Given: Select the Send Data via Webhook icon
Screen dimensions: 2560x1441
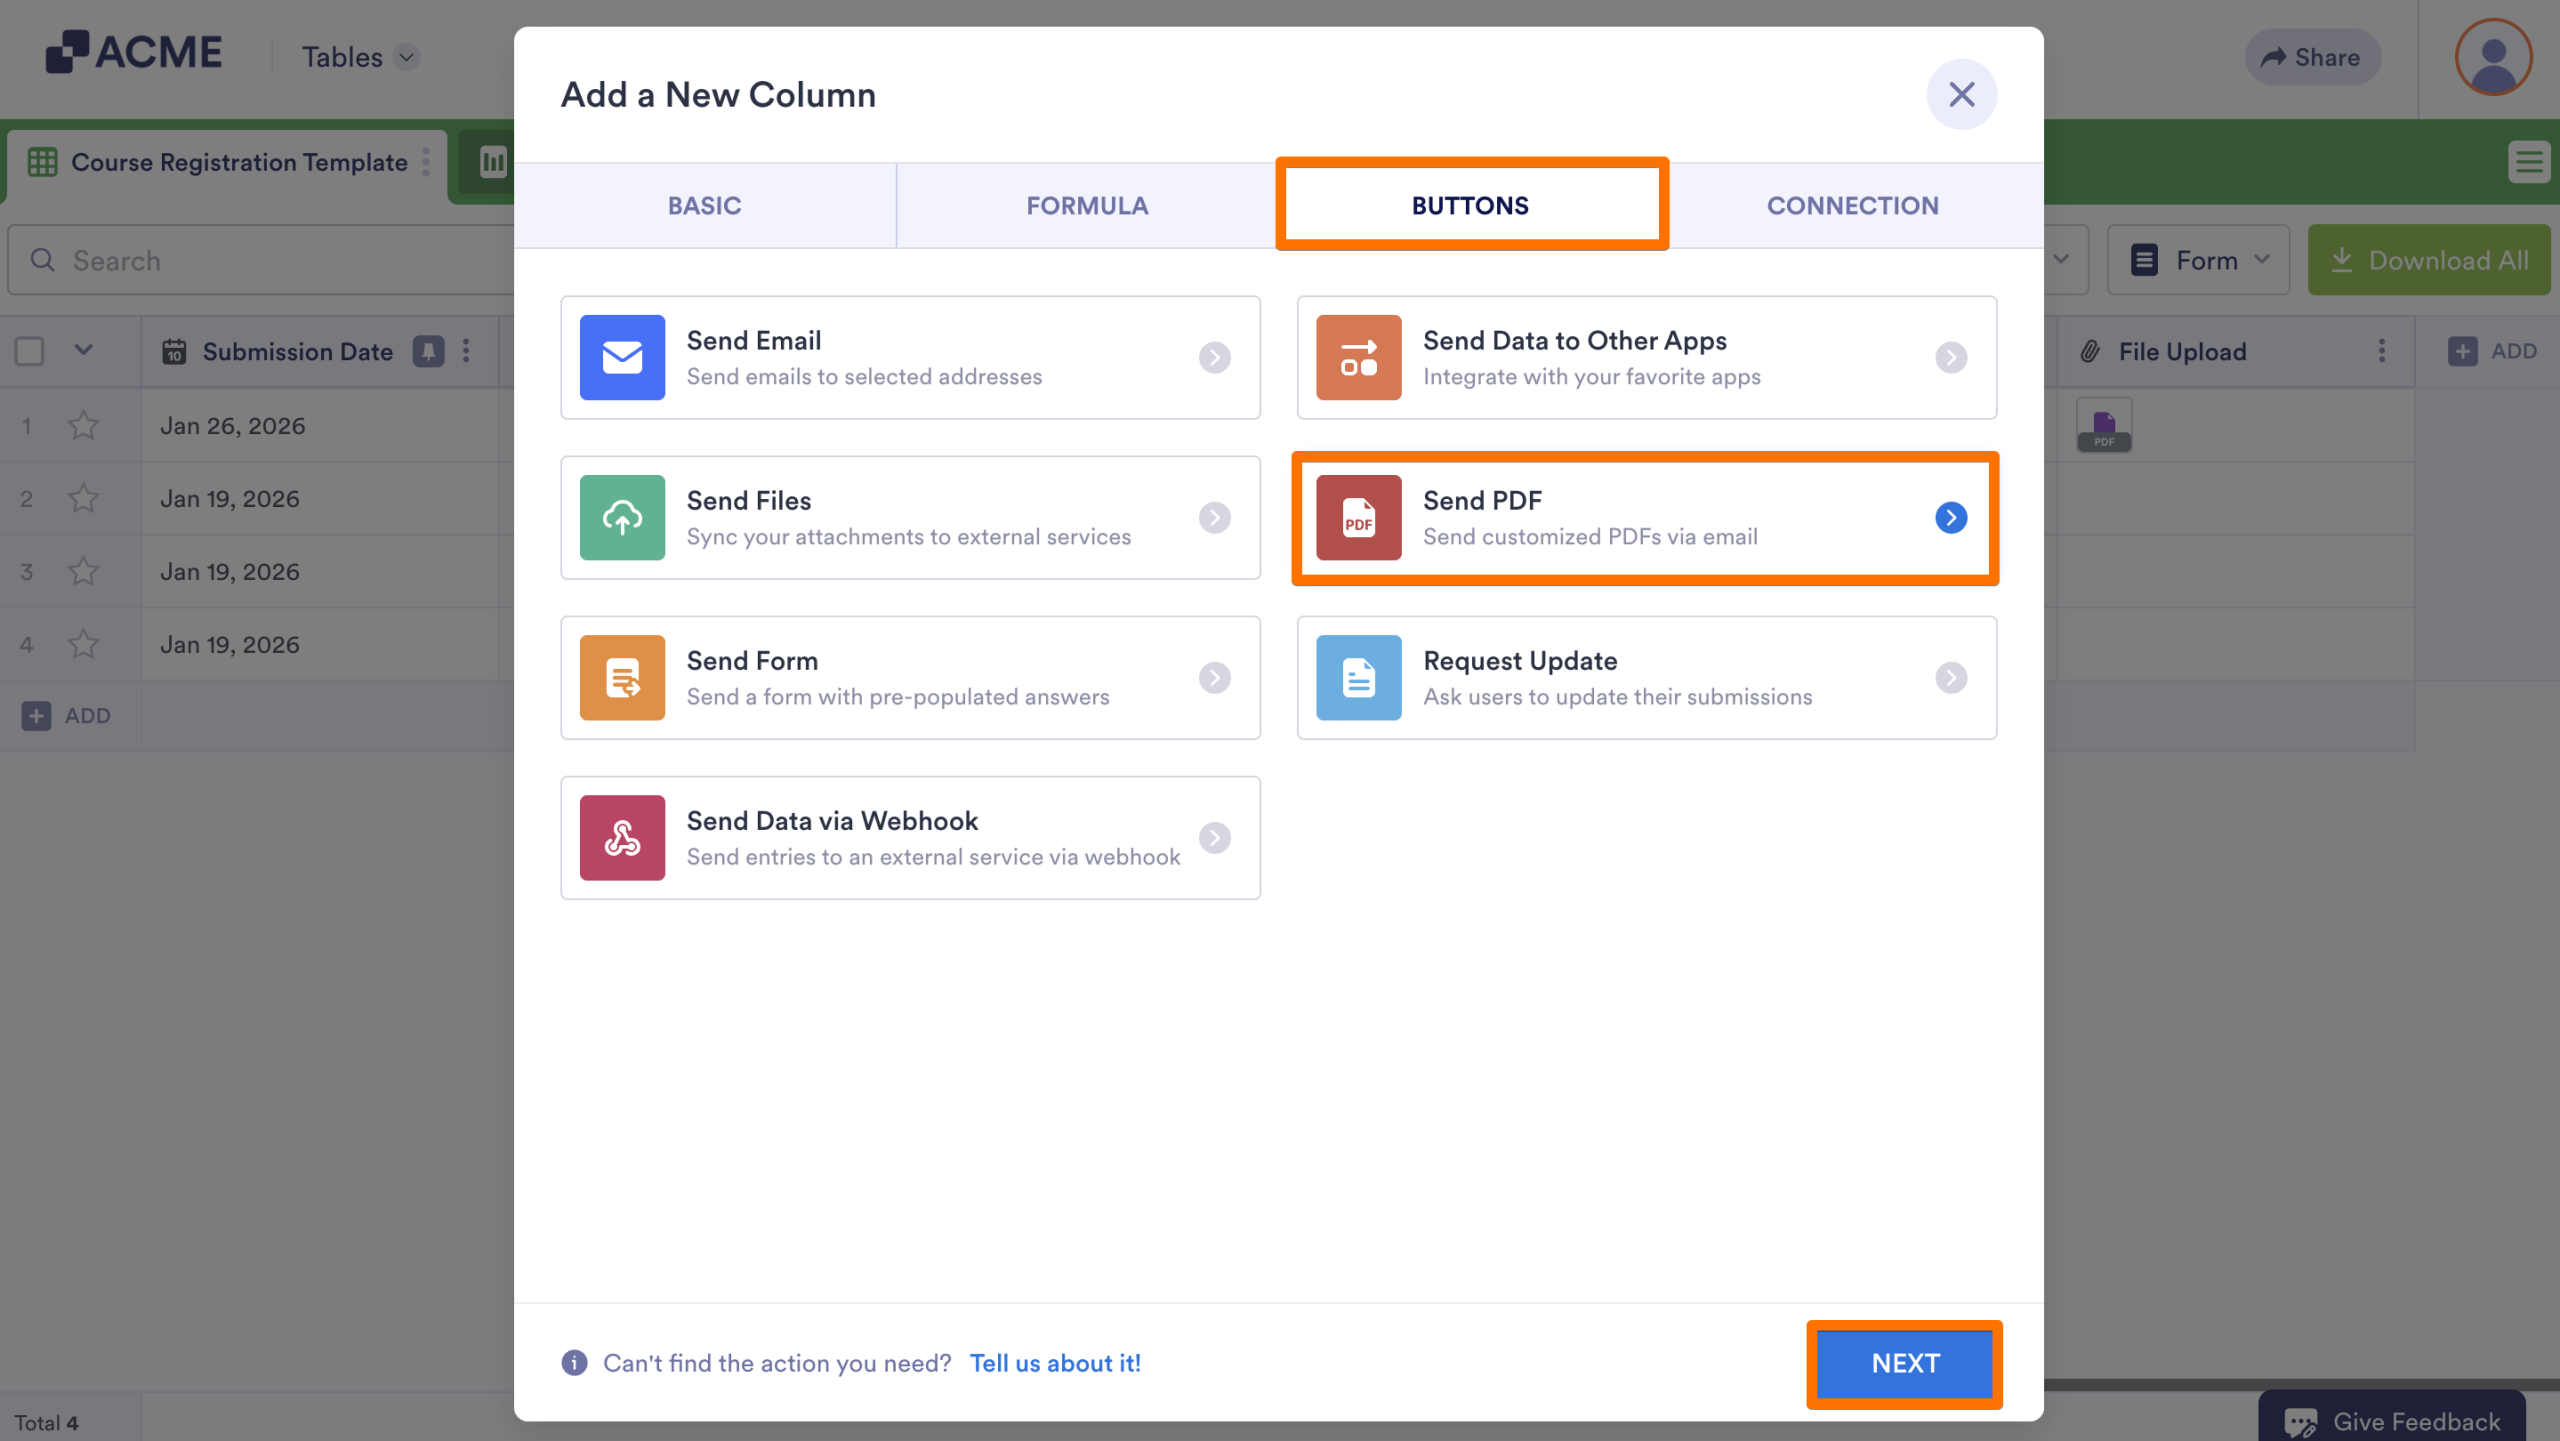Looking at the screenshot, I should click(622, 837).
